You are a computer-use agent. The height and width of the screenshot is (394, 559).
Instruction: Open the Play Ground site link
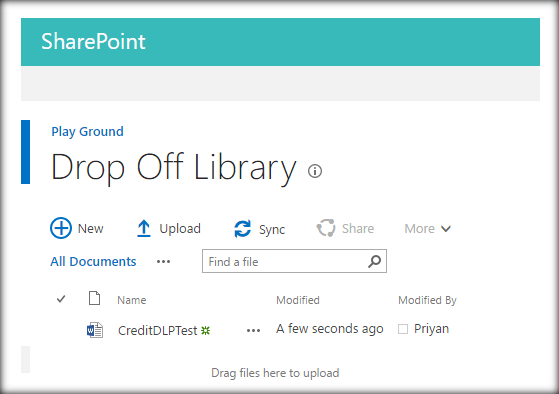coord(87,132)
